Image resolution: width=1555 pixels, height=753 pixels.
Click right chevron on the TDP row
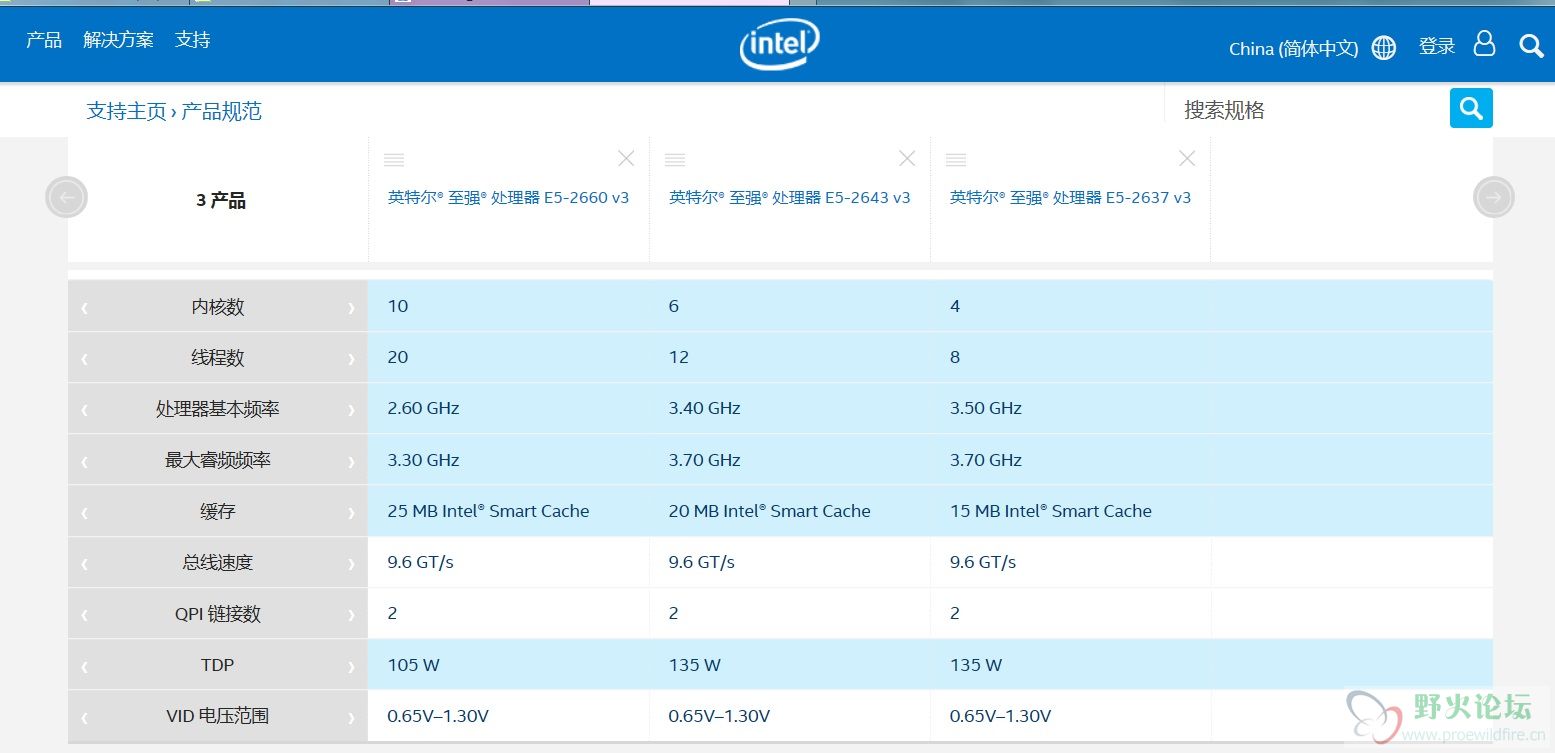tap(351, 667)
